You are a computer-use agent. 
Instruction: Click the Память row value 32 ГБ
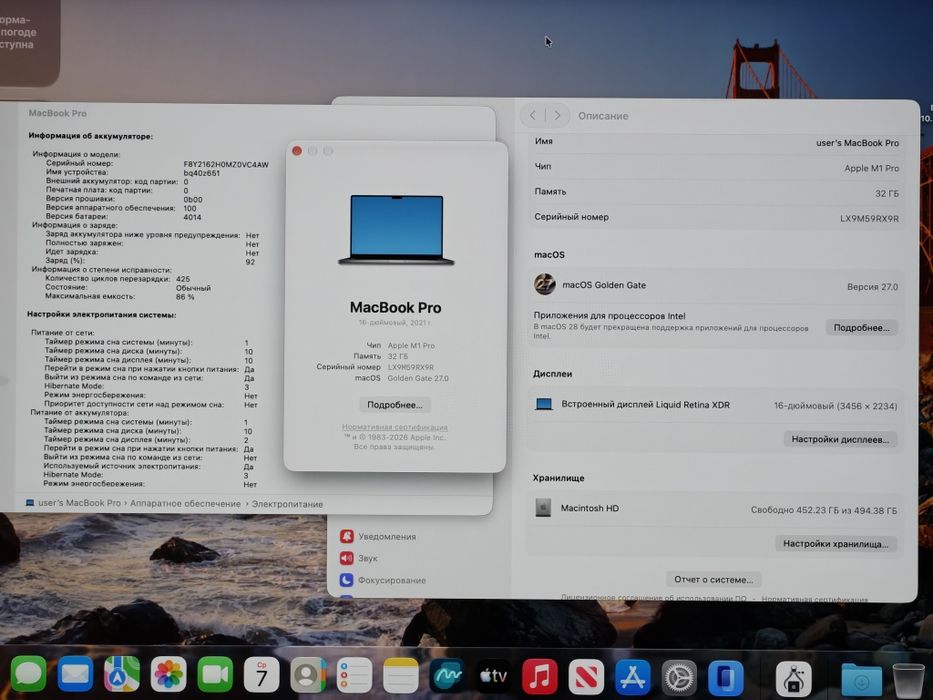tap(887, 193)
